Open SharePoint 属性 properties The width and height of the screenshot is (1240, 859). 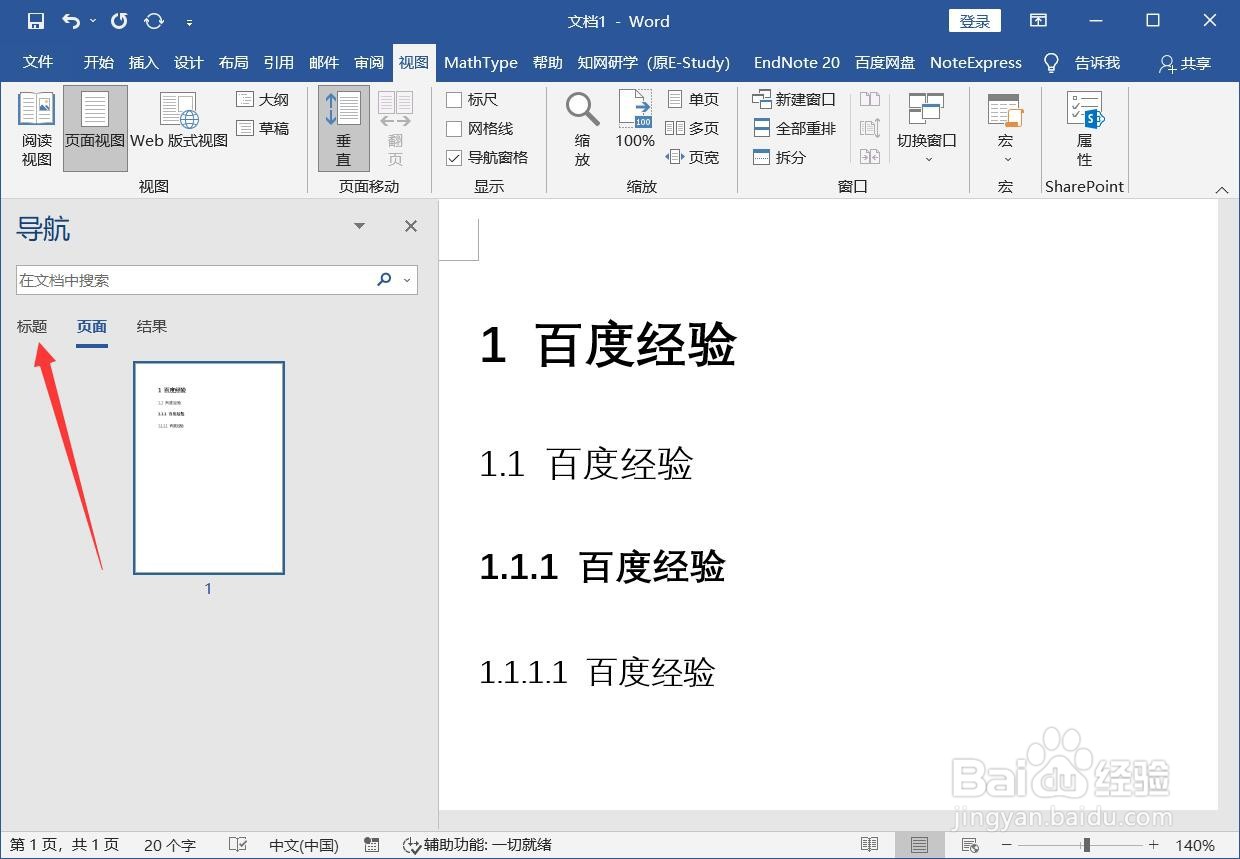coord(1084,128)
